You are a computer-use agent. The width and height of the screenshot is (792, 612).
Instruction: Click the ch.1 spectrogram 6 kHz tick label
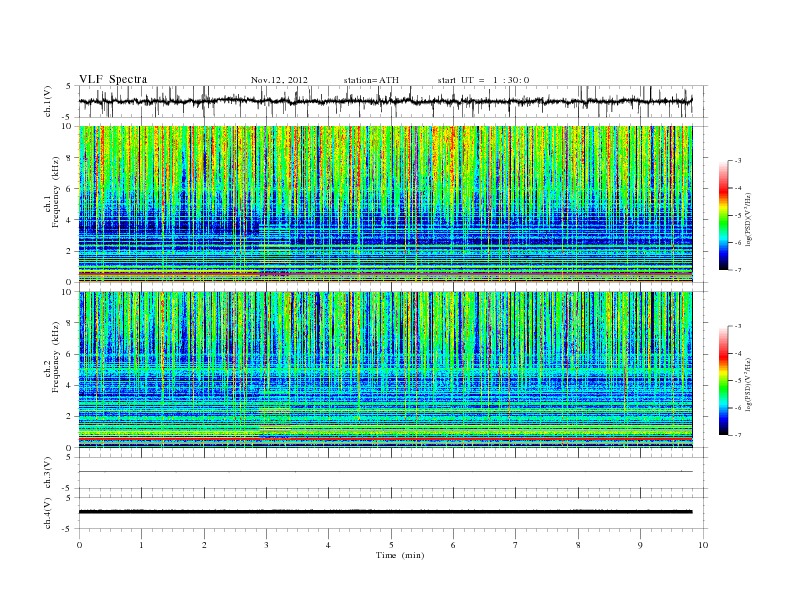[70, 189]
